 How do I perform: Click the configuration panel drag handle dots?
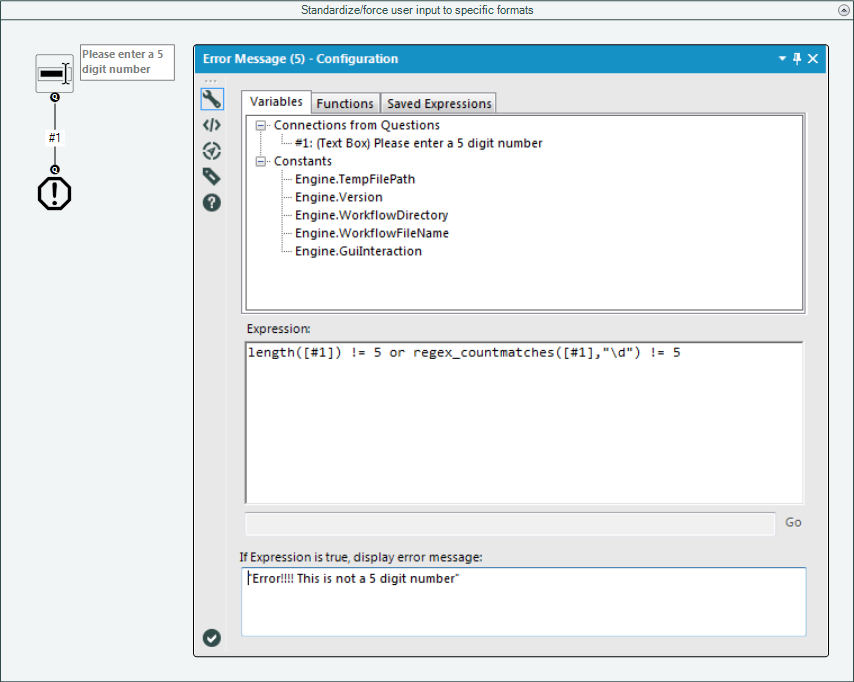pos(211,81)
